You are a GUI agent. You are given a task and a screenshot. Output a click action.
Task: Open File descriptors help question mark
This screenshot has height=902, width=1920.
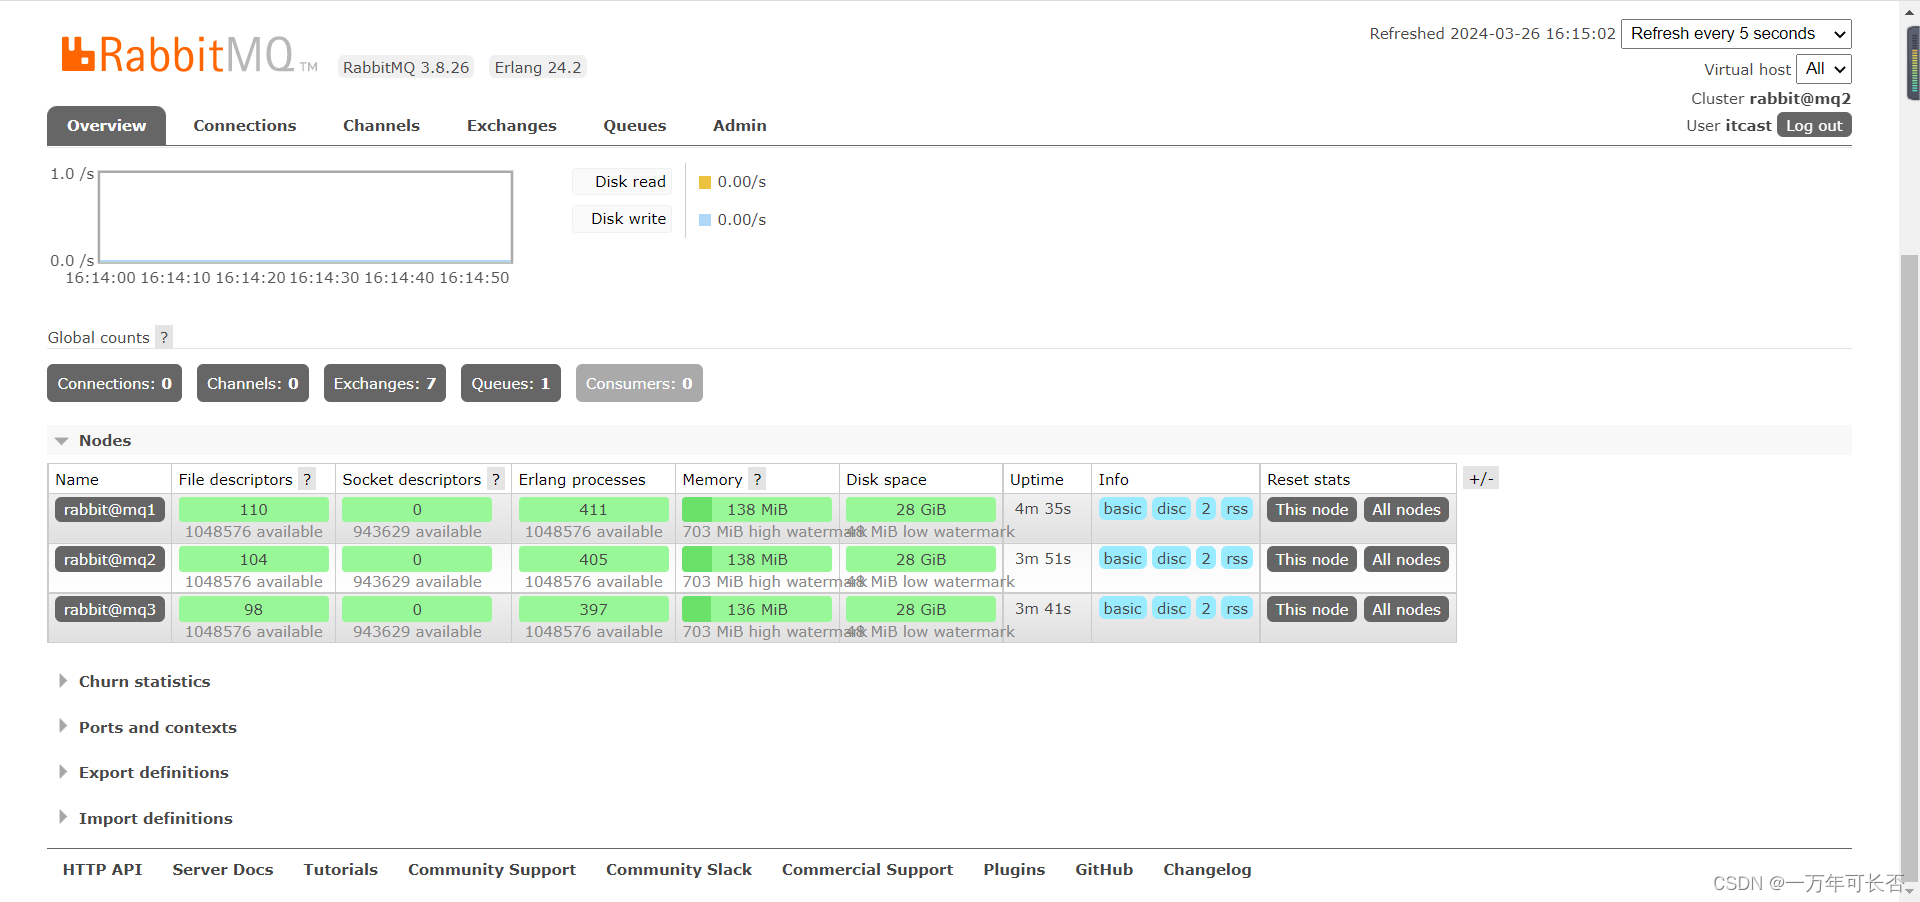pos(307,479)
